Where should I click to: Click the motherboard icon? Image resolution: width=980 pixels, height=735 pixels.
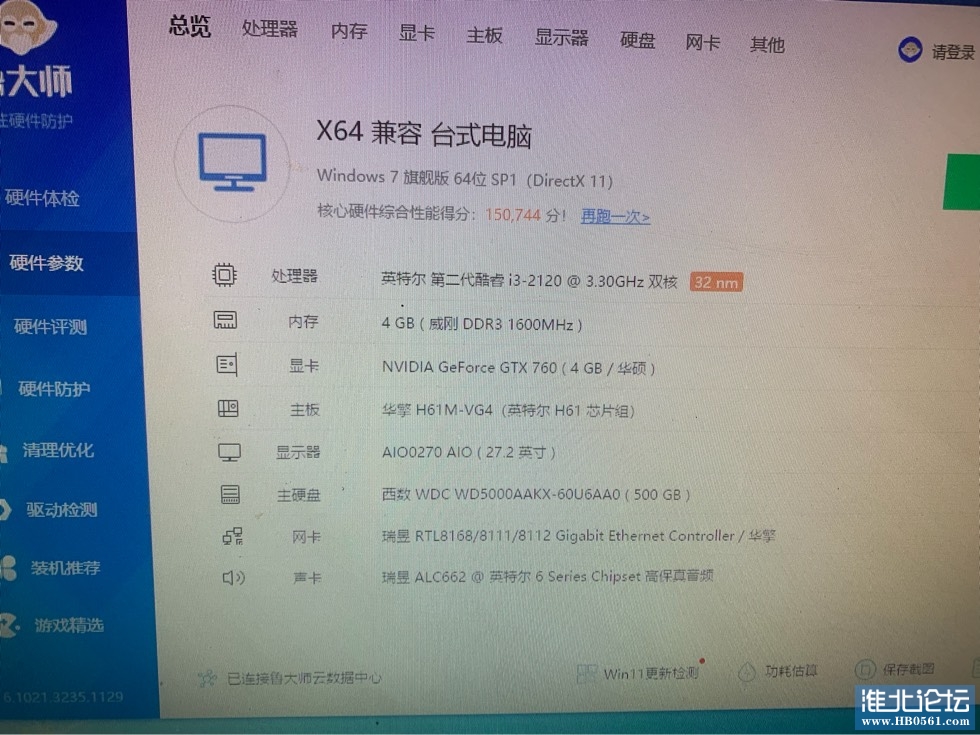coord(228,409)
